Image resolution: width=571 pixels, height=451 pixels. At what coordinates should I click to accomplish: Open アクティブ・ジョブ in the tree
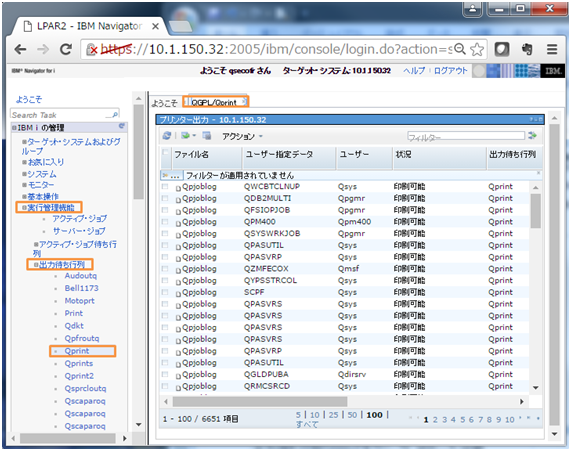coord(79,219)
